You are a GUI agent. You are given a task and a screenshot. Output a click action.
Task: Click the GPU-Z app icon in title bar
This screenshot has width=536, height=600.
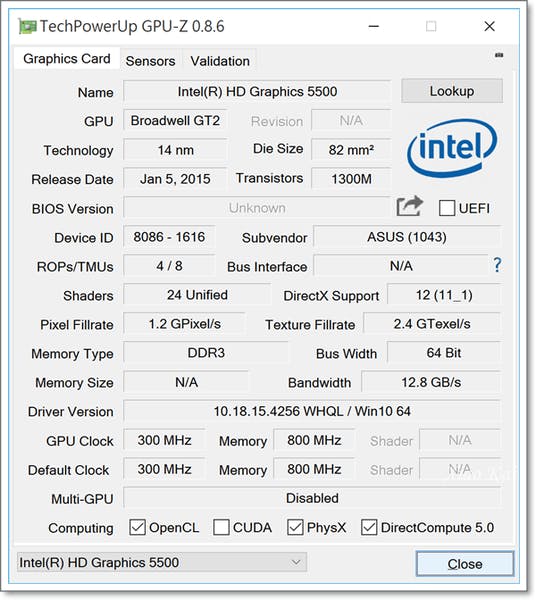pos(28,27)
